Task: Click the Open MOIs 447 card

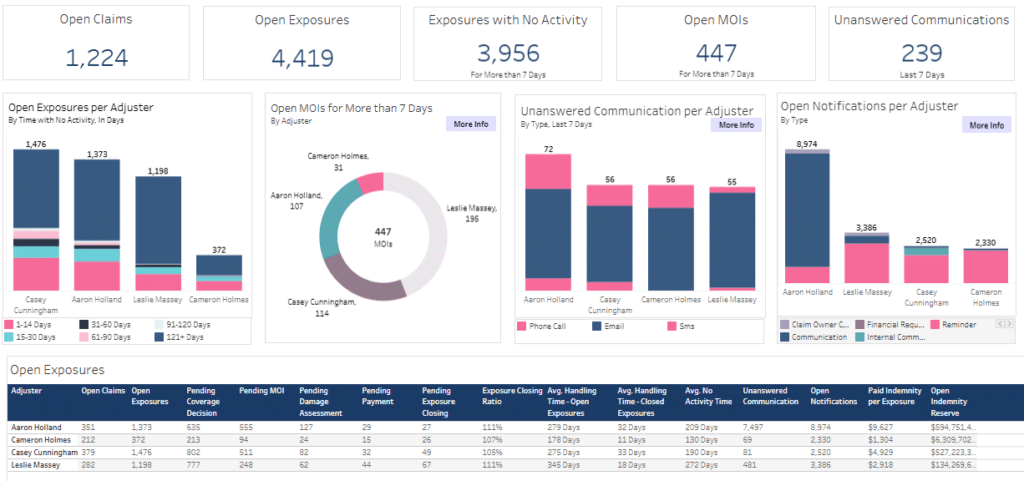Action: coord(716,43)
